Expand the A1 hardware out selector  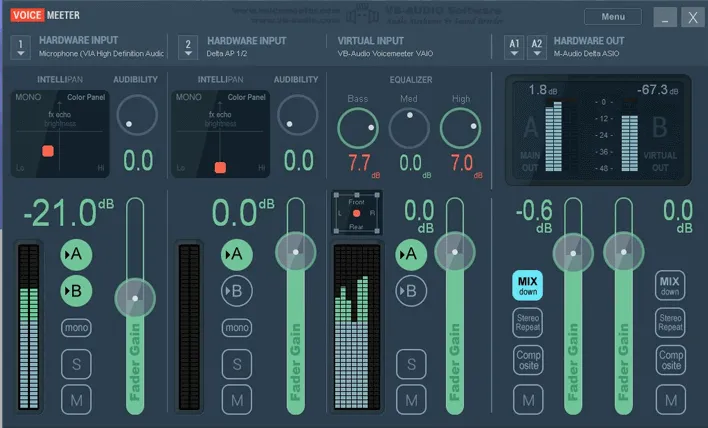click(514, 47)
